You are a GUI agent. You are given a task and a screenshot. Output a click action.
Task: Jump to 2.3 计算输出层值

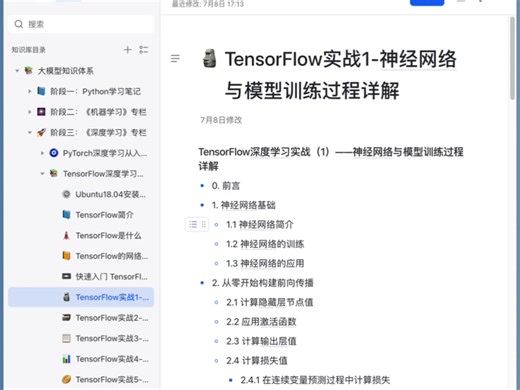pyautogui.click(x=261, y=341)
